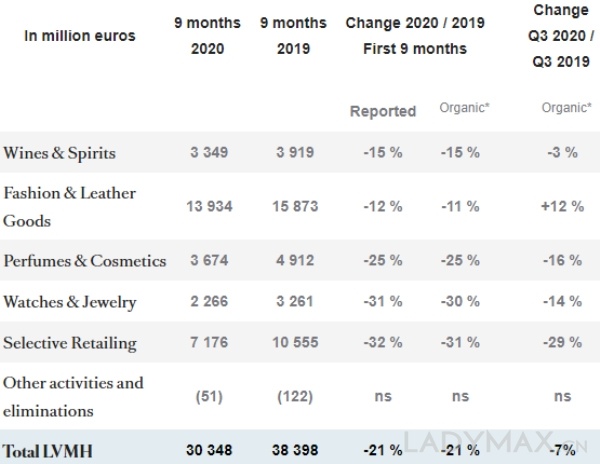
Task: Select the 'Change 2020 / 2019 First 9 months' header
Action: click(x=411, y=35)
